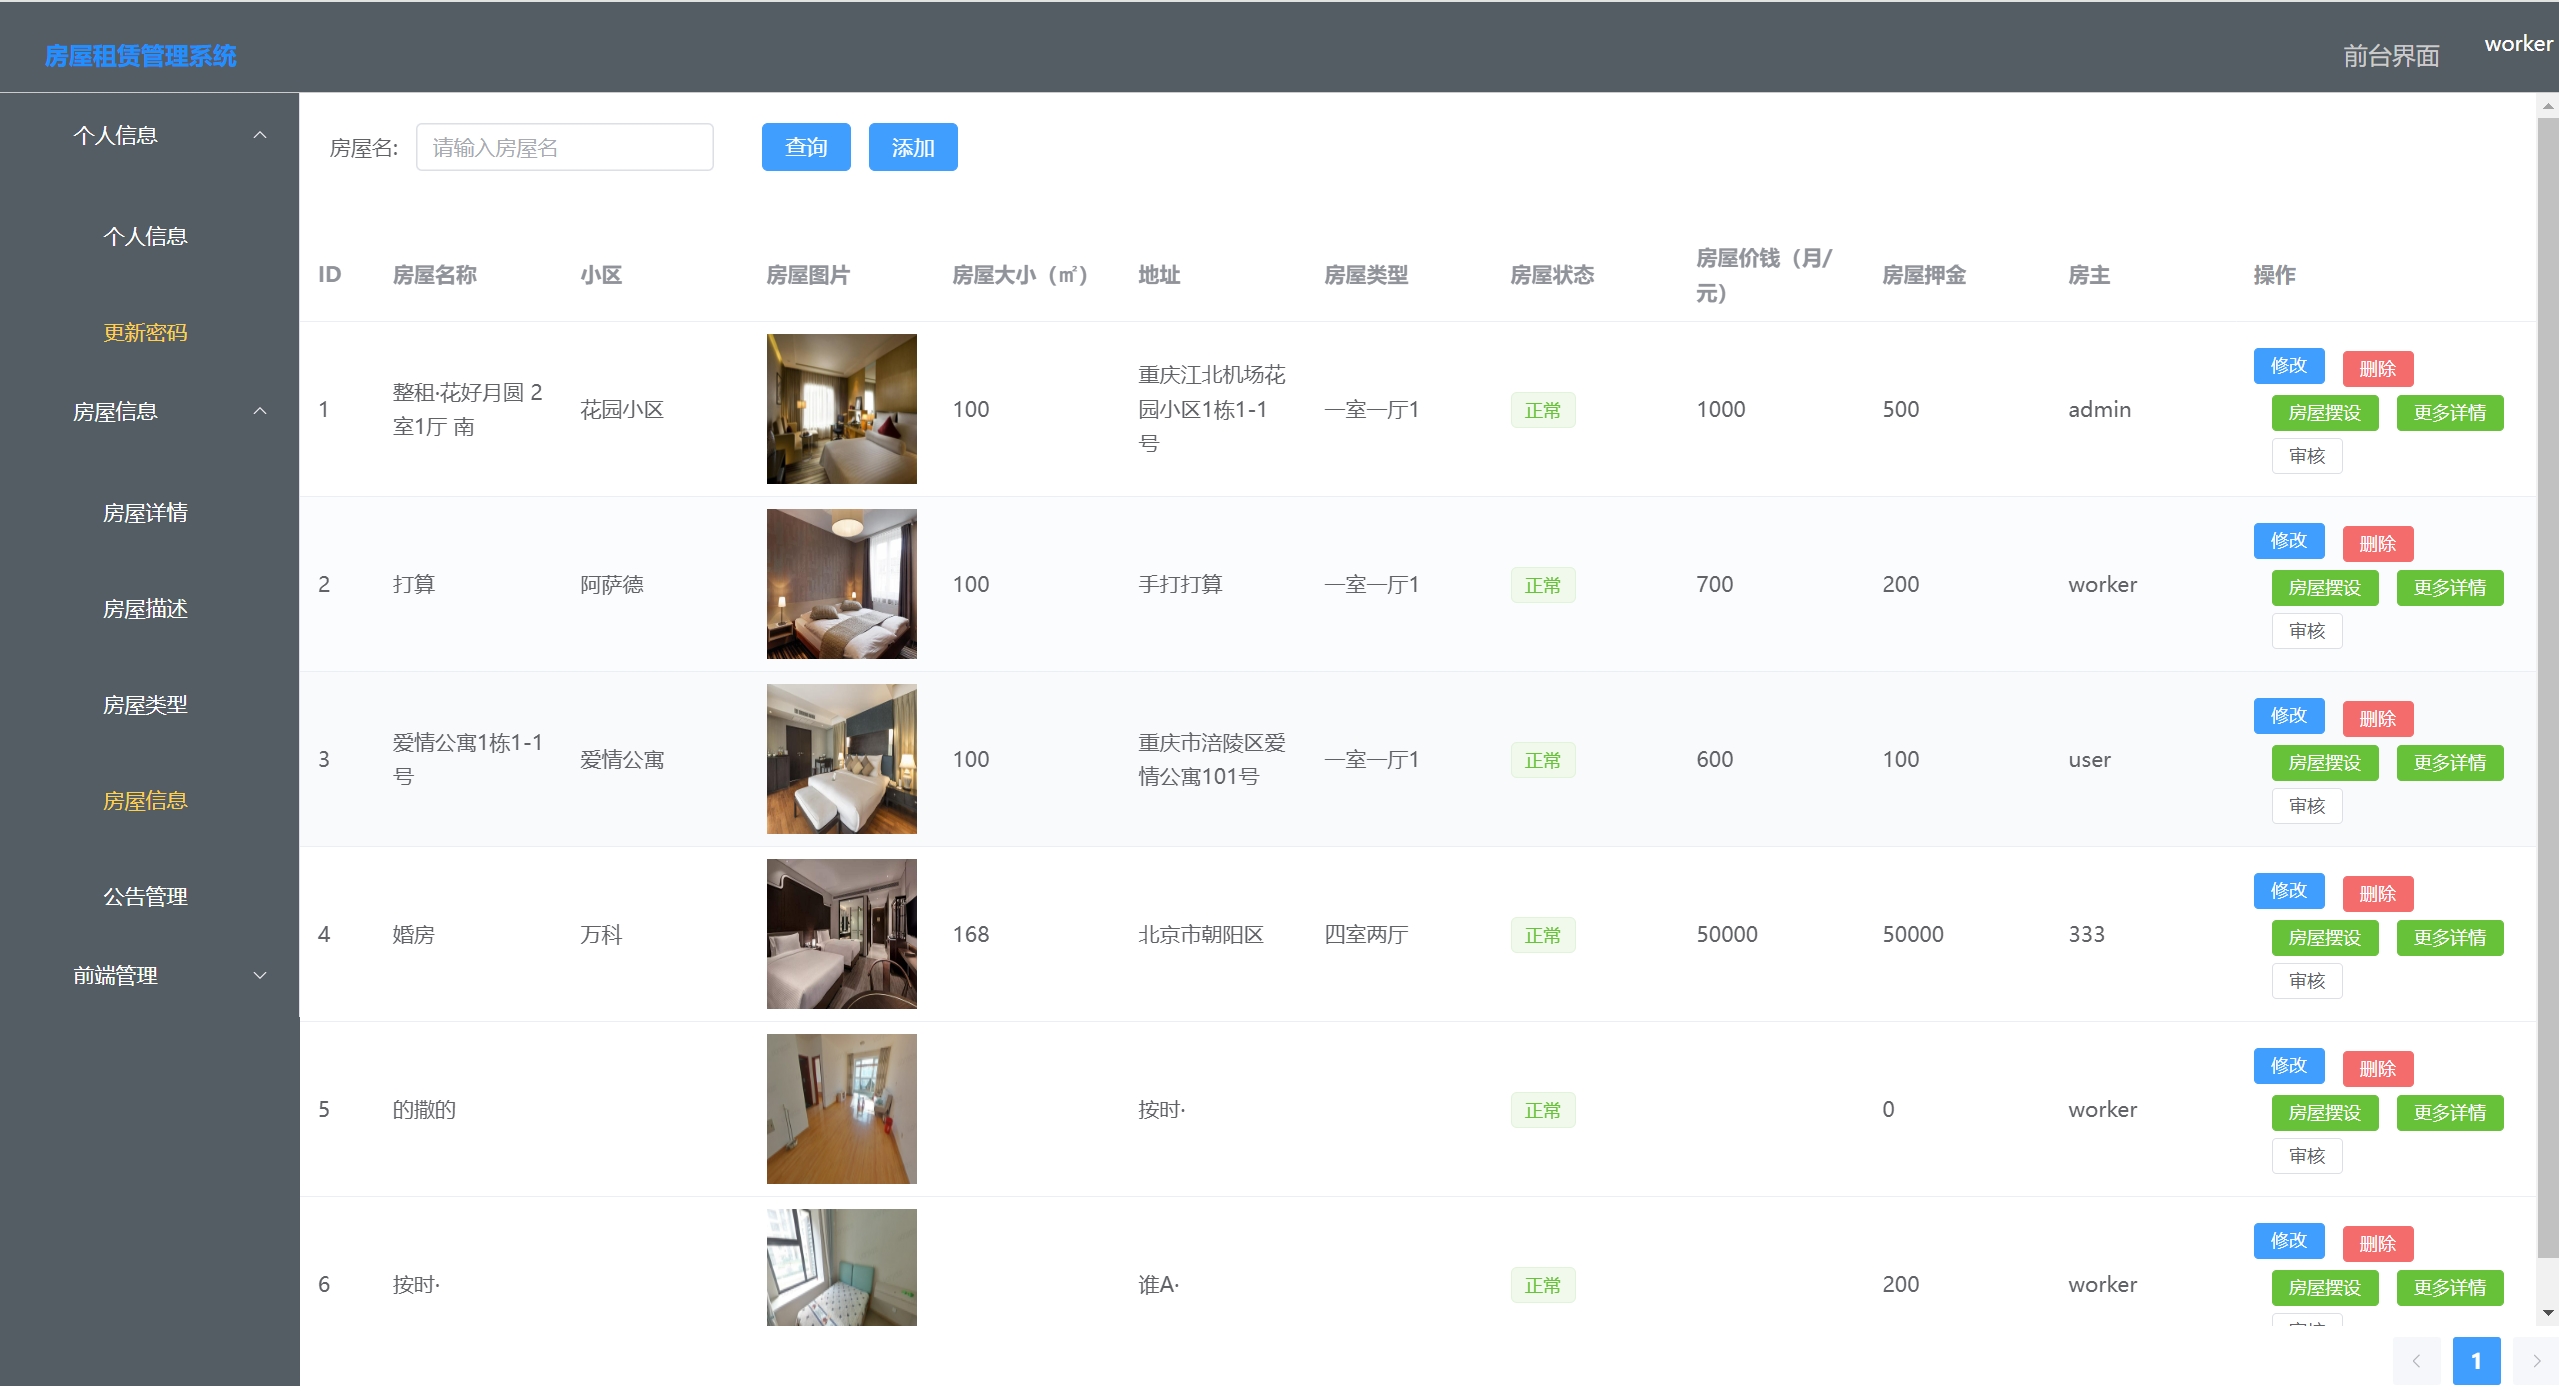Expand the 前端管理 sidebar menu chevron
The height and width of the screenshot is (1399, 2559).
[x=260, y=975]
